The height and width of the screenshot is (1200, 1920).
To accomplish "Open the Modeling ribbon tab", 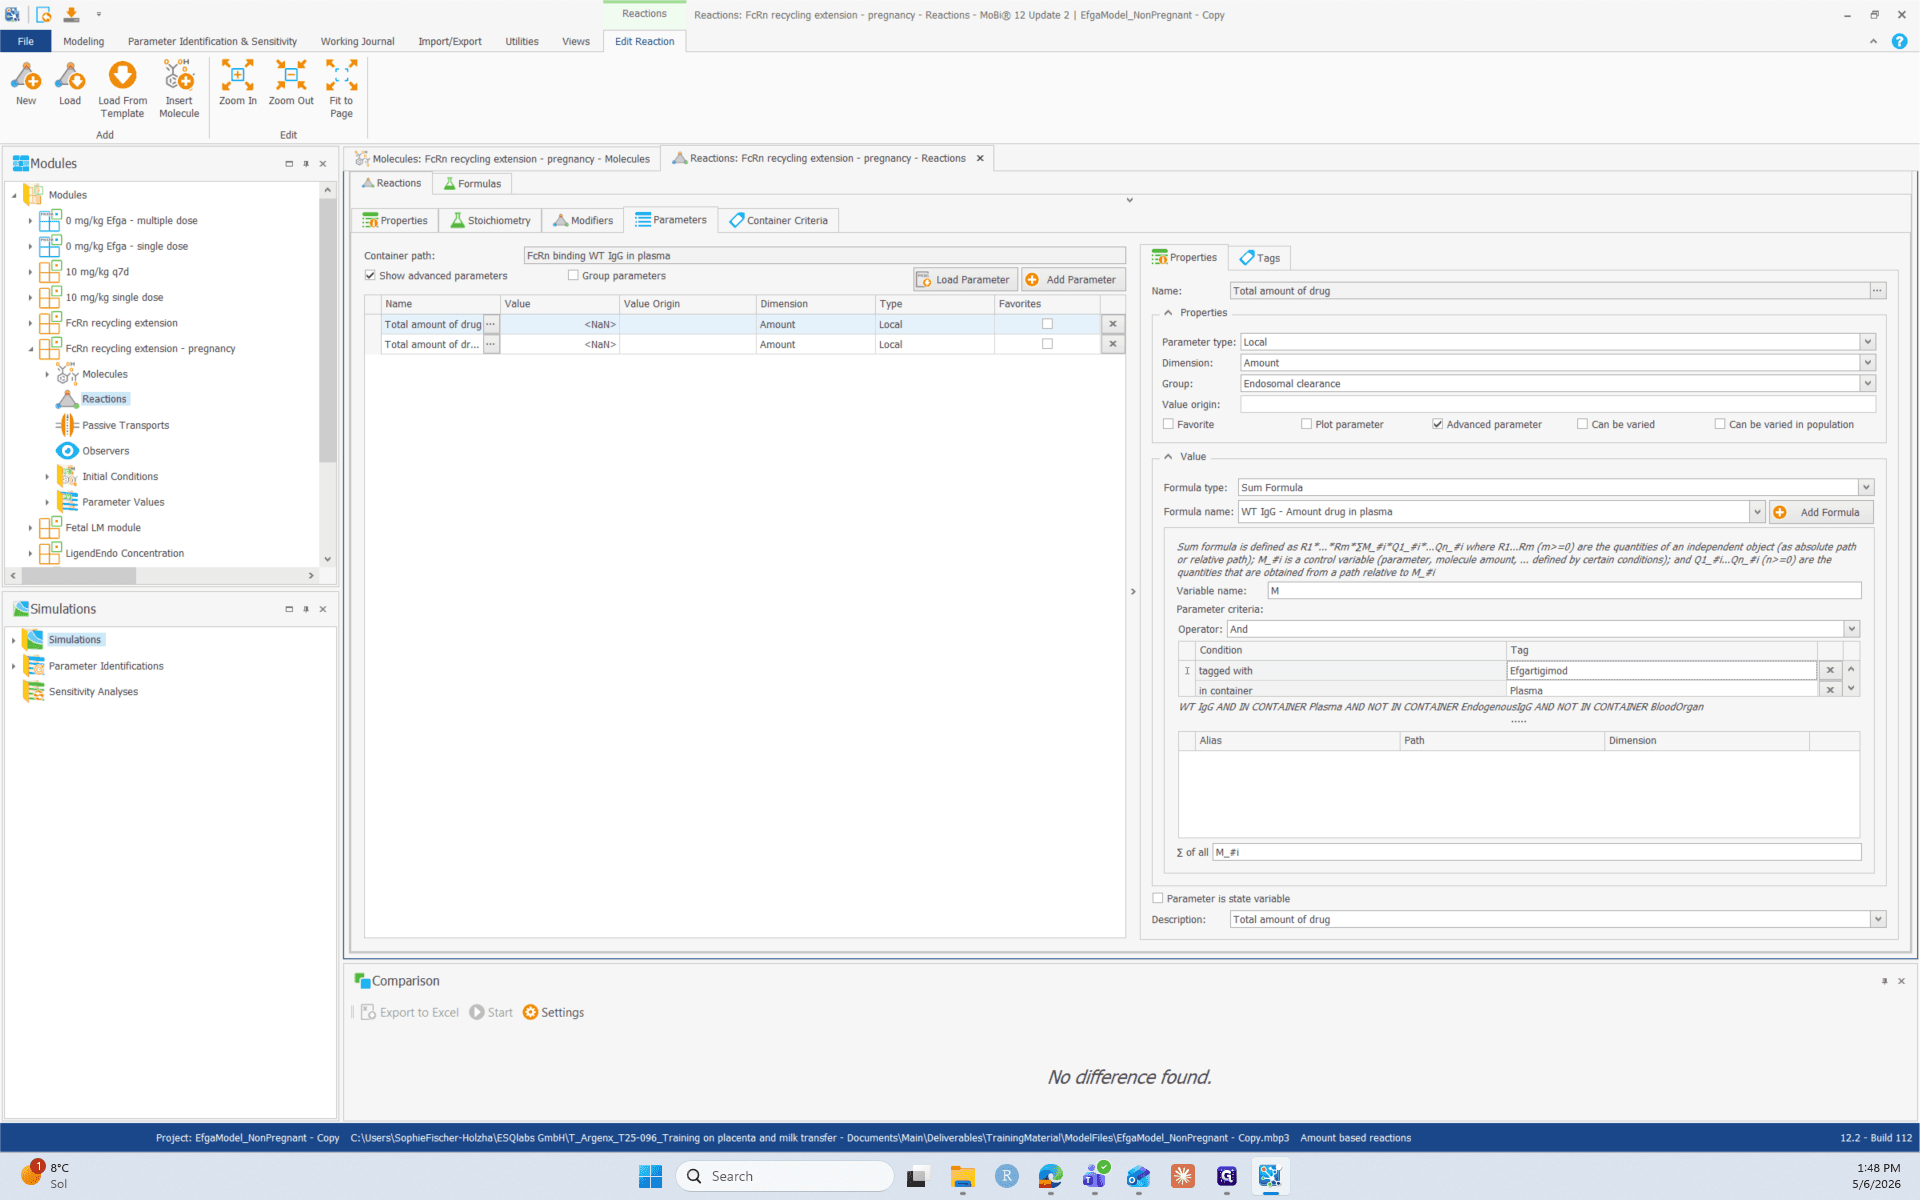I will point(83,41).
